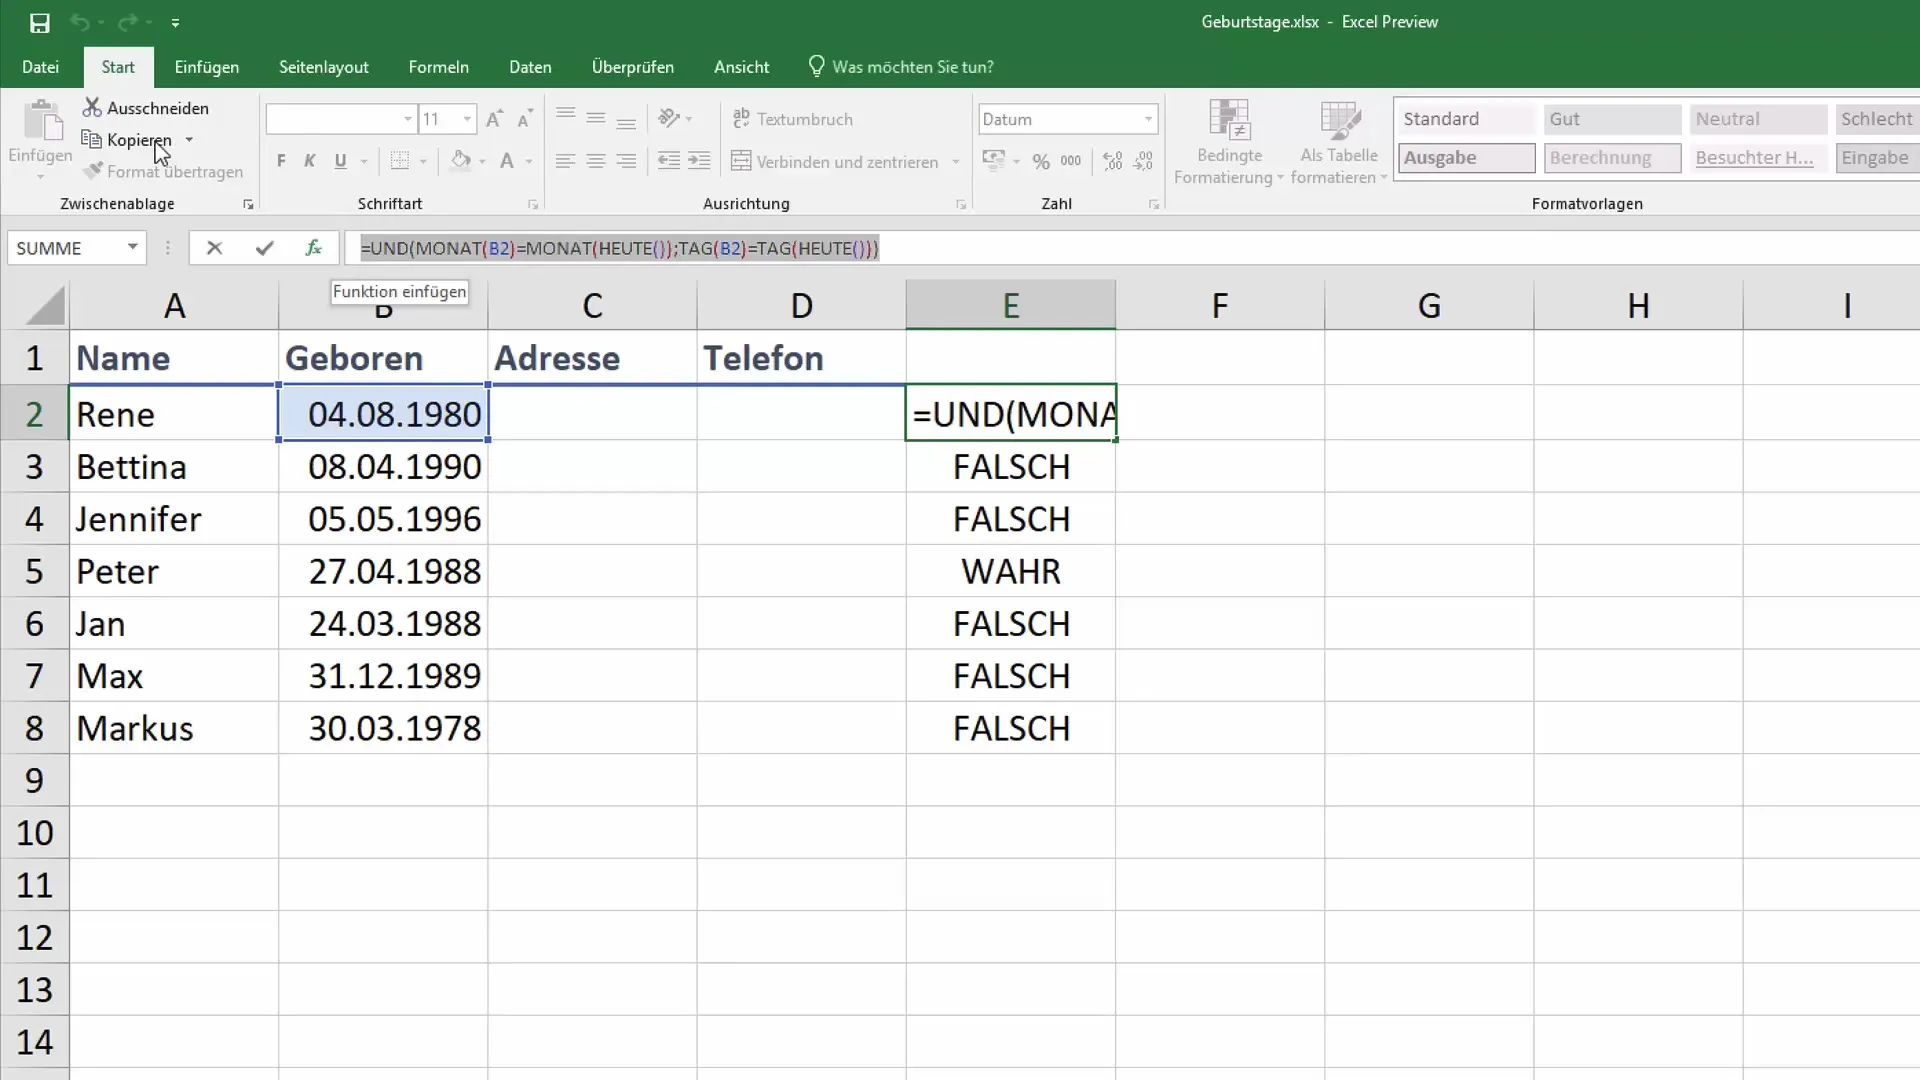Open the Ansicht ribbon tab
The height and width of the screenshot is (1080, 1920).
(741, 67)
